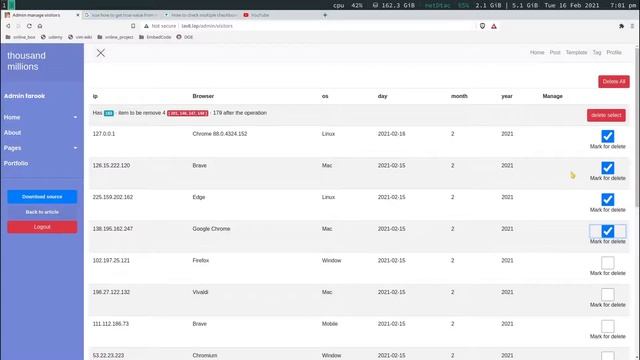Go to Tag in top navigation
The width and height of the screenshot is (640, 360).
pyautogui.click(x=597, y=53)
